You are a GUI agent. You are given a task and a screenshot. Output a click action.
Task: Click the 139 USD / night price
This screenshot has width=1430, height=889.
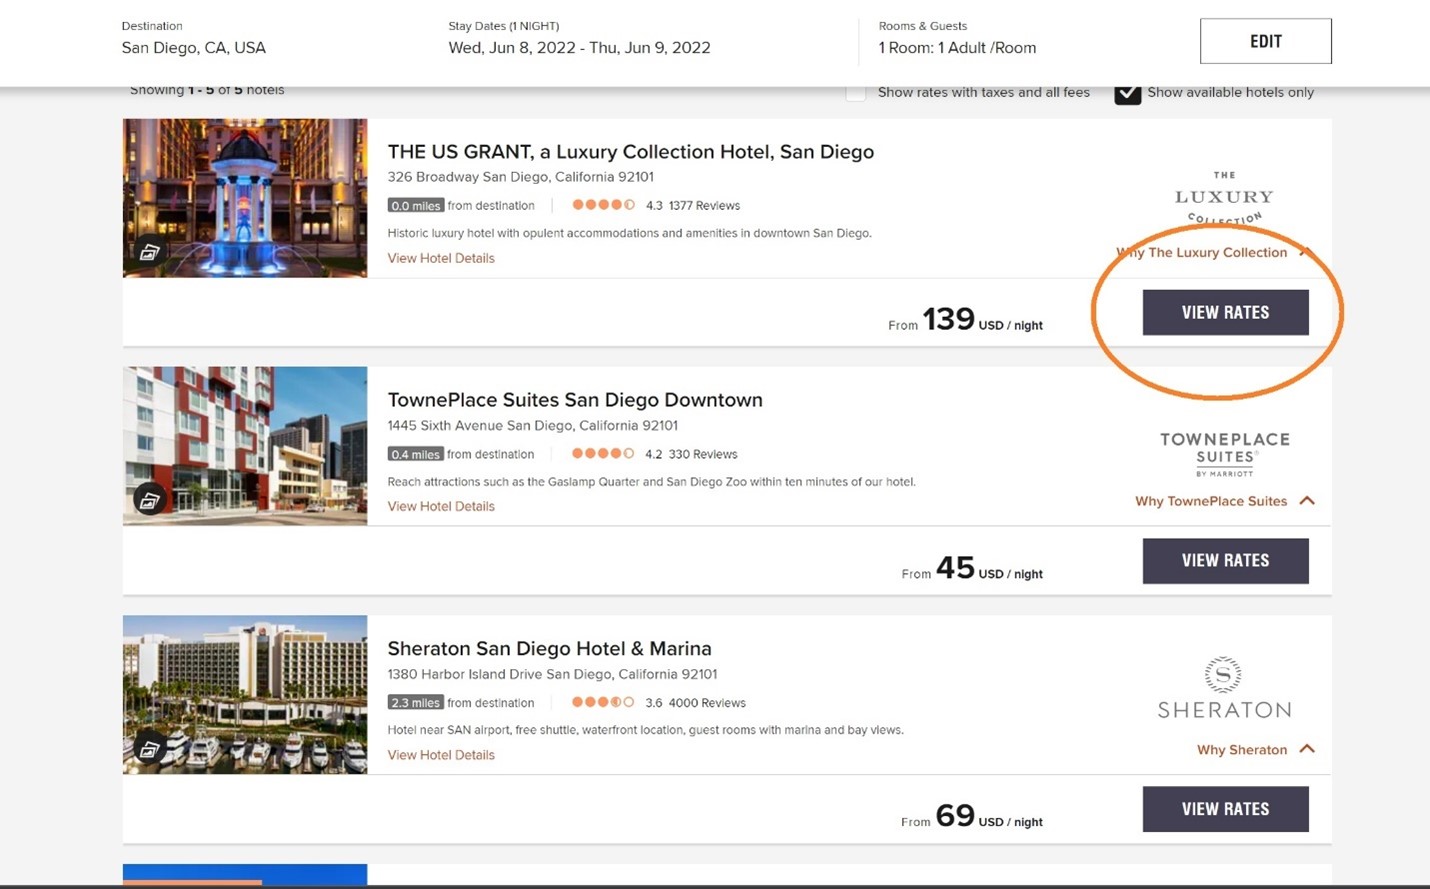pos(982,320)
